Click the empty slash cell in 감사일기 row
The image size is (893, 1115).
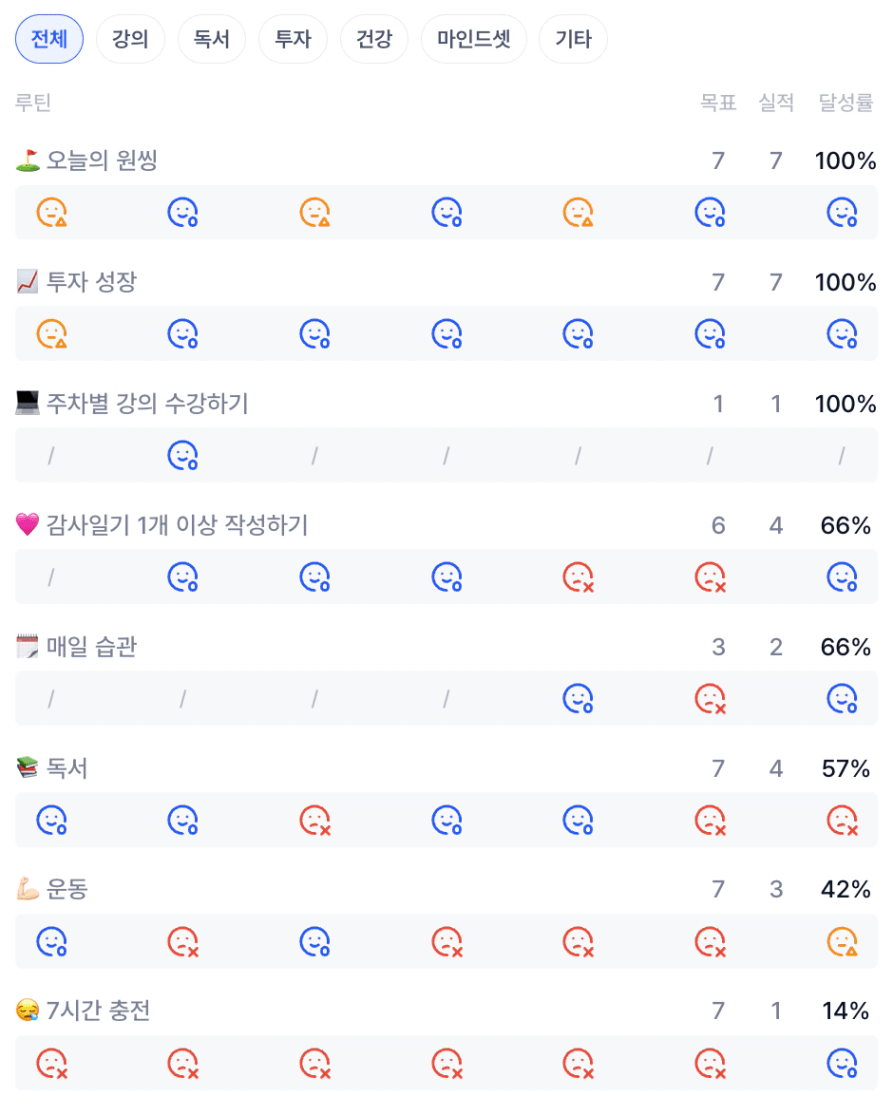(51, 578)
